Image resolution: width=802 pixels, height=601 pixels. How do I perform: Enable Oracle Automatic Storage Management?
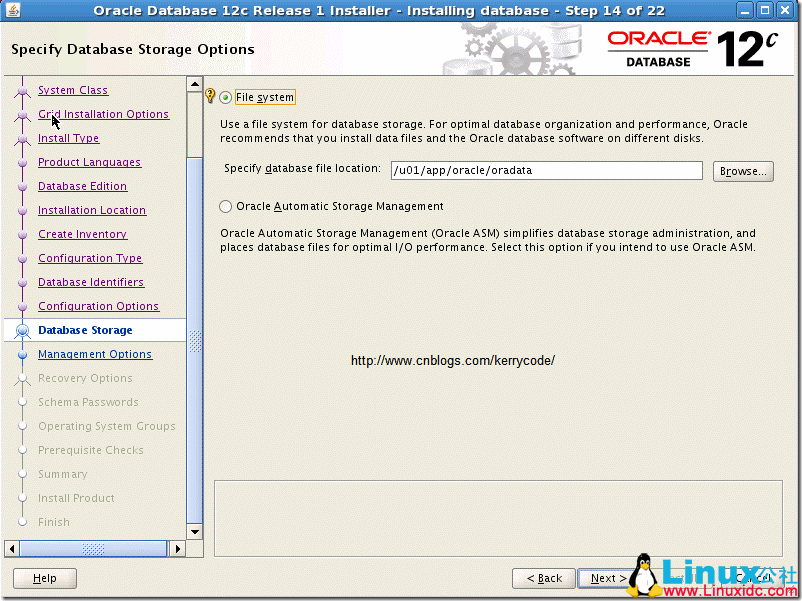click(x=225, y=206)
